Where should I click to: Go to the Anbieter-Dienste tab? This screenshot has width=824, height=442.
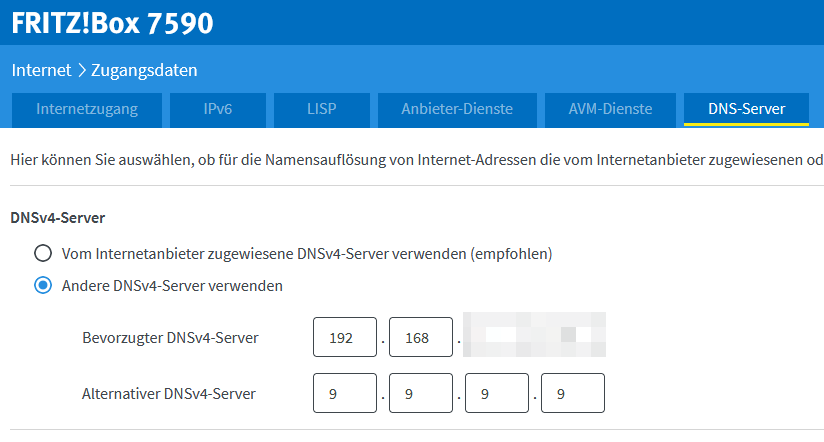coord(457,110)
